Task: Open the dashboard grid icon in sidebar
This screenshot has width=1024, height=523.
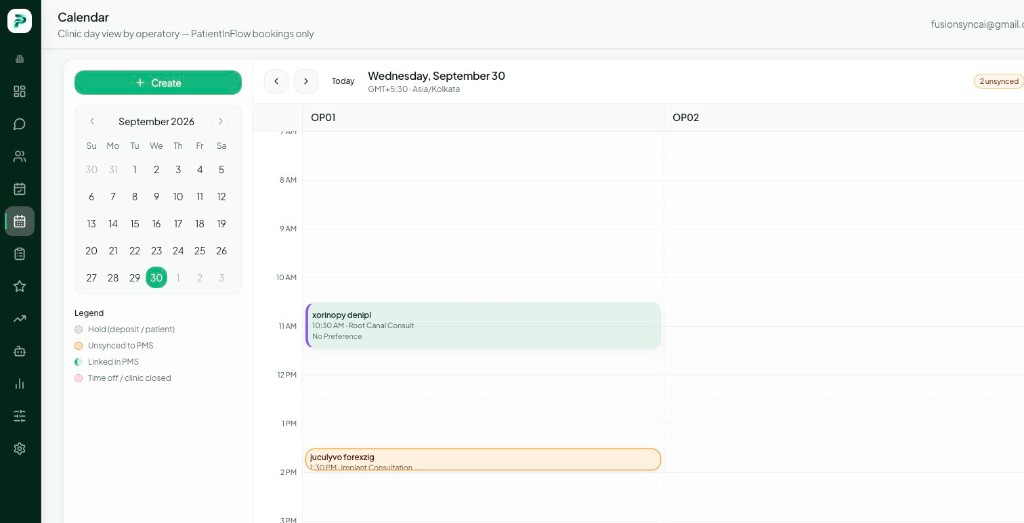Action: point(20,91)
